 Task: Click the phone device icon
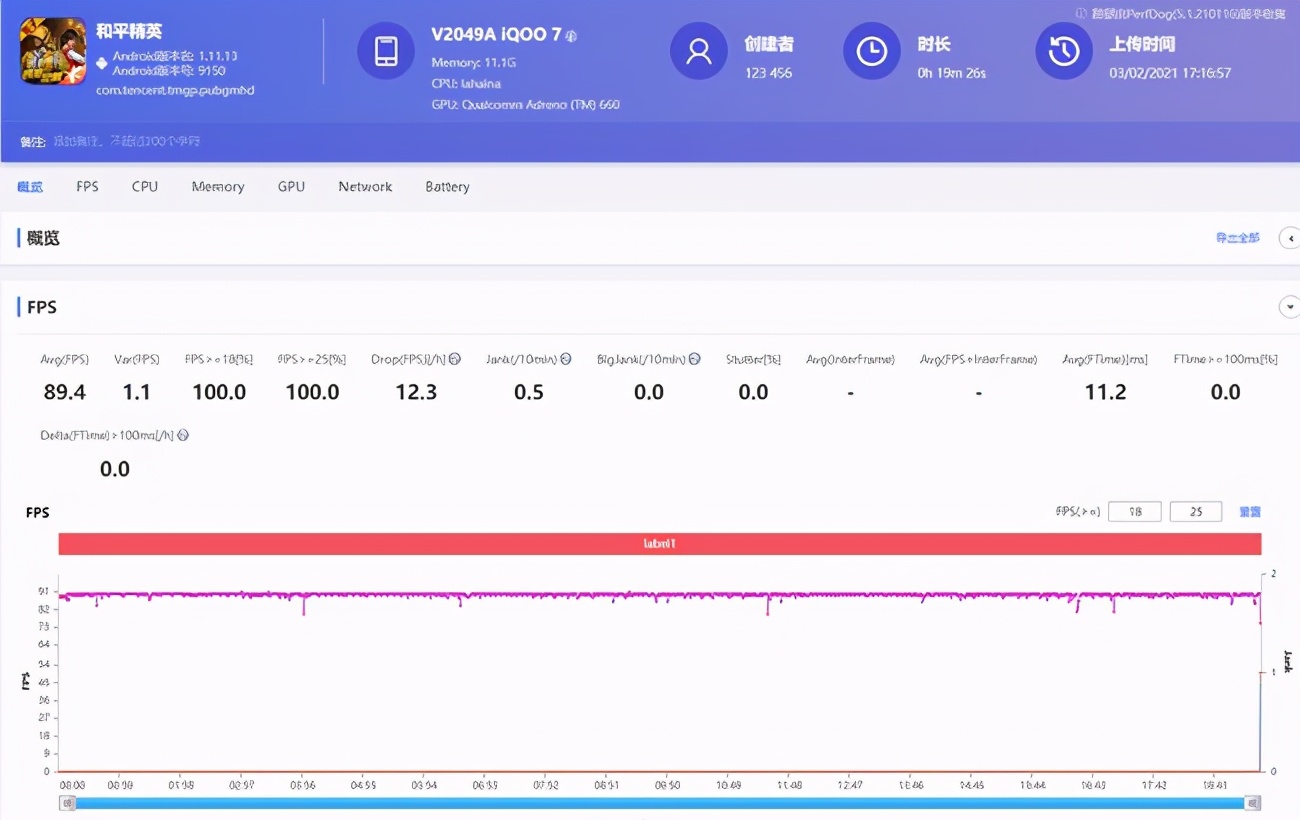point(386,51)
